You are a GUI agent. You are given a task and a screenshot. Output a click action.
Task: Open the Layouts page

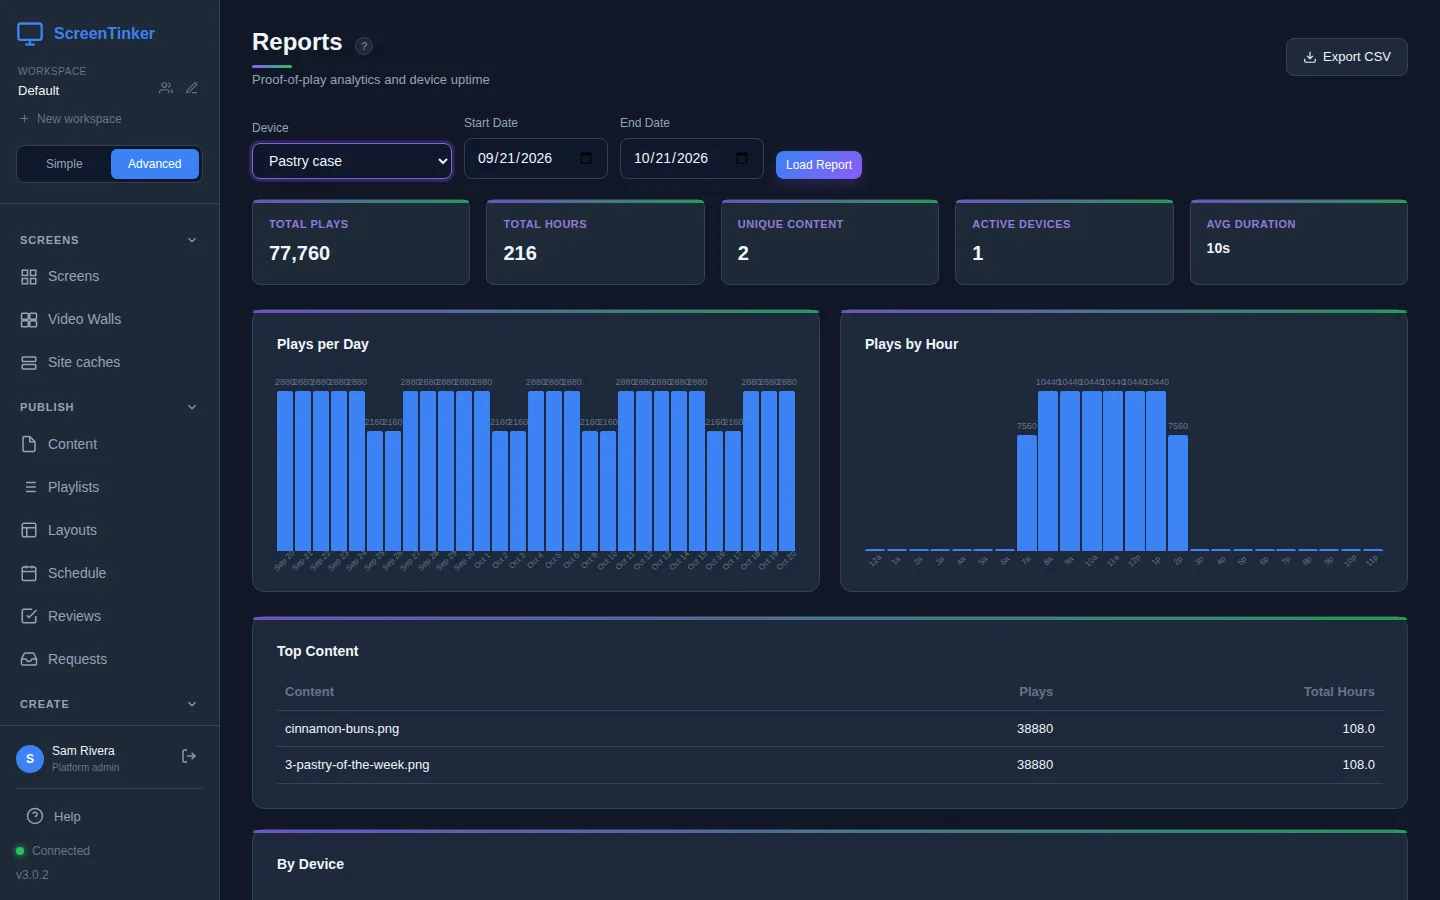click(109, 530)
